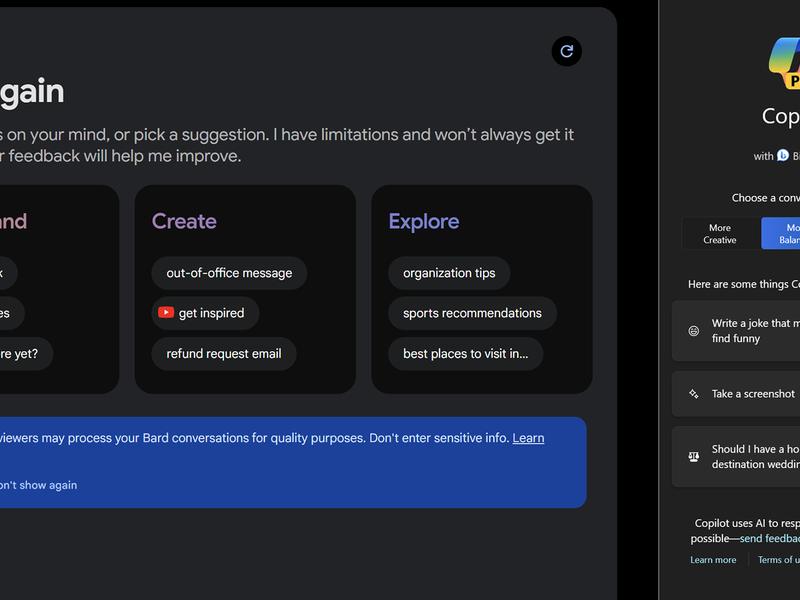Screen dimensions: 800x600
Task: Click the Create card heading
Action: [184, 221]
